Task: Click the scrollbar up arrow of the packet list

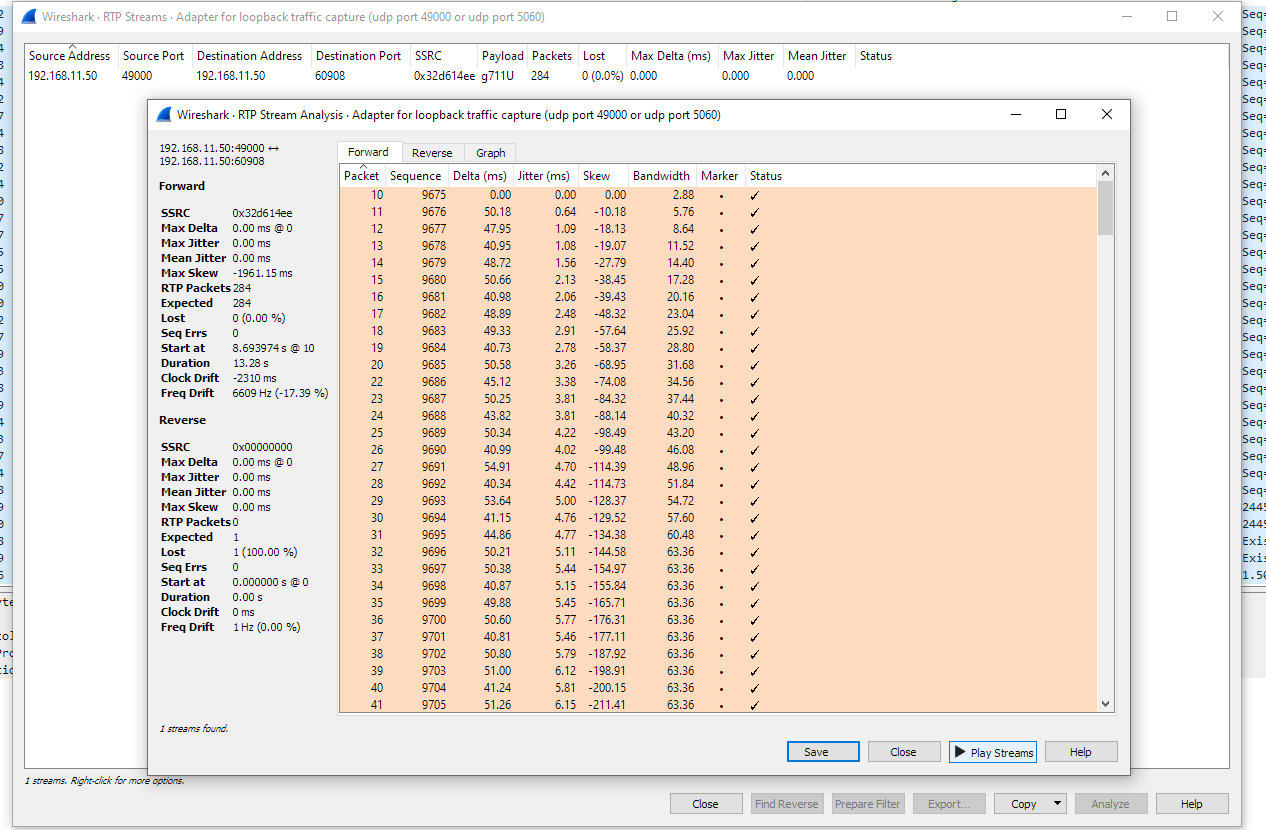Action: point(1105,171)
